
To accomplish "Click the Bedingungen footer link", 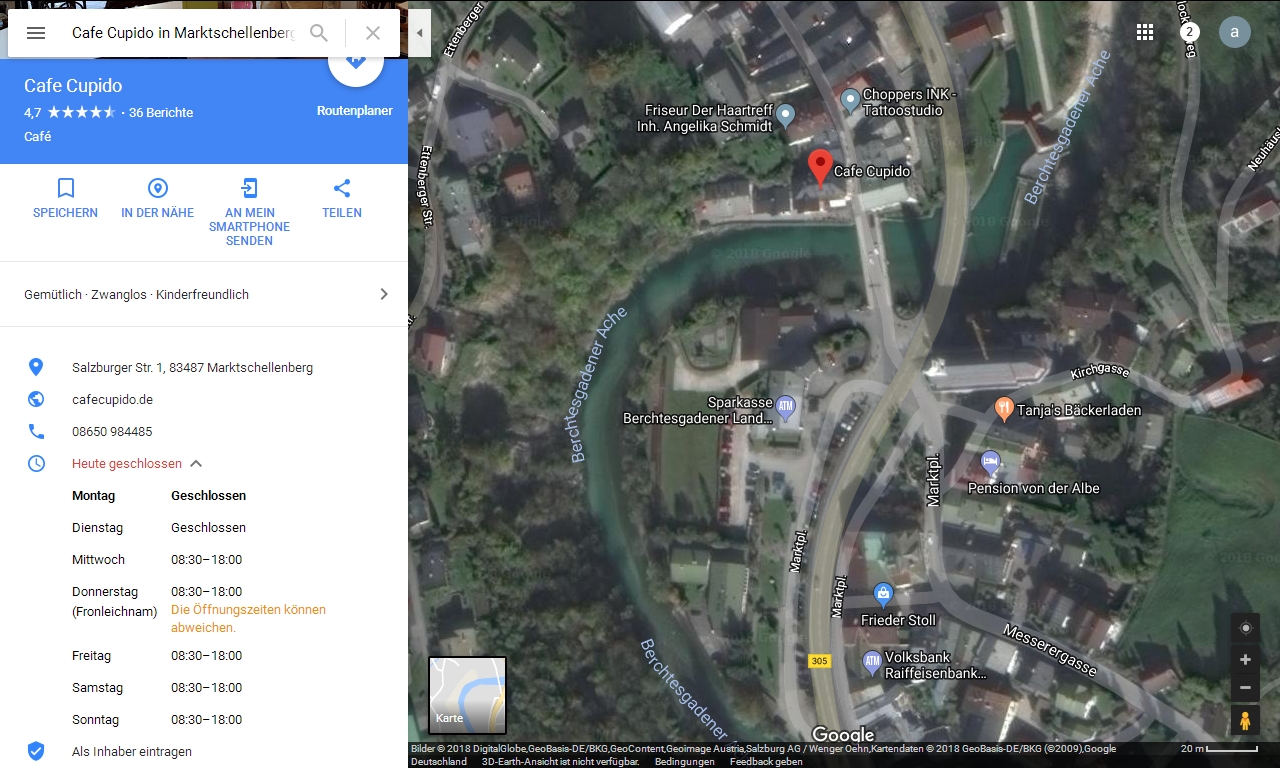I will 685,762.
